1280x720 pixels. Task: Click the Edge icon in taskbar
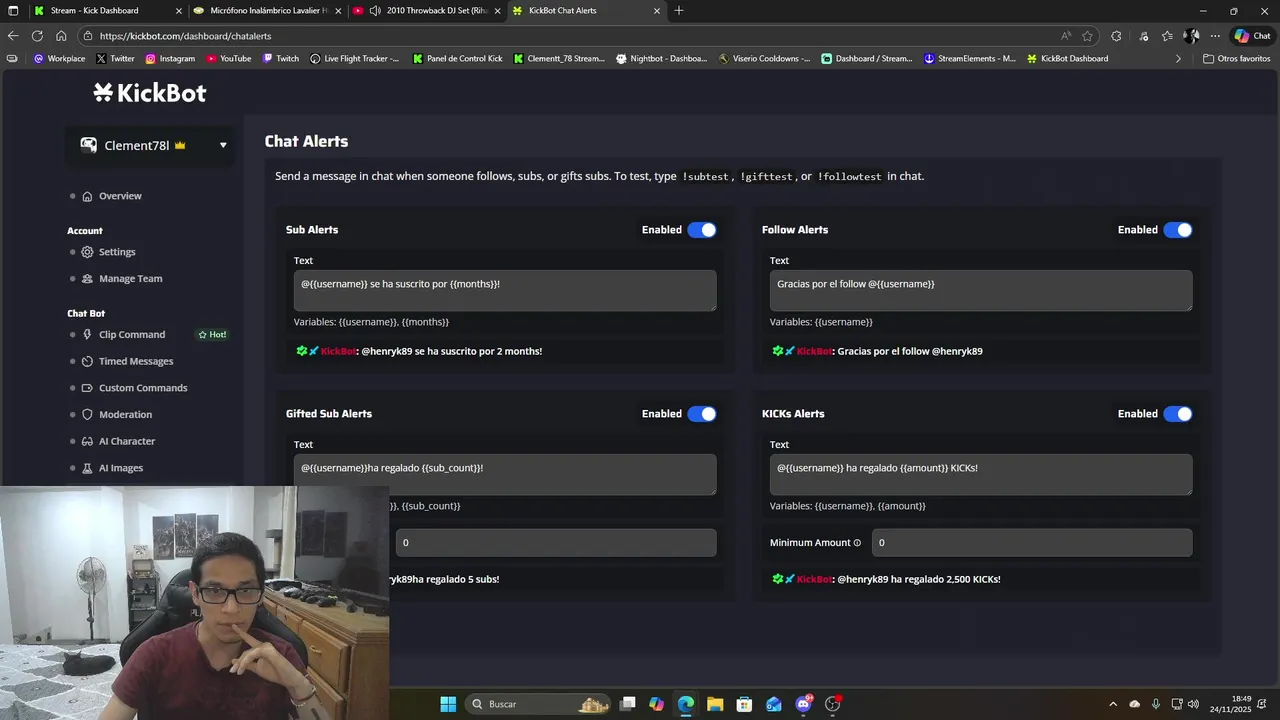pos(685,704)
